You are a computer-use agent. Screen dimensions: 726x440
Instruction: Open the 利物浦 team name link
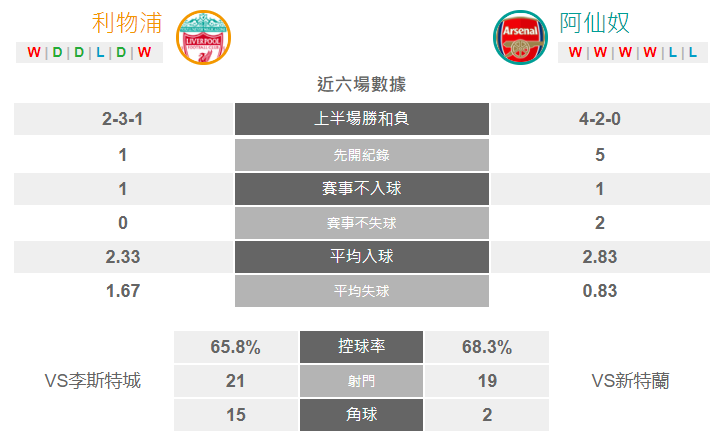(127, 23)
